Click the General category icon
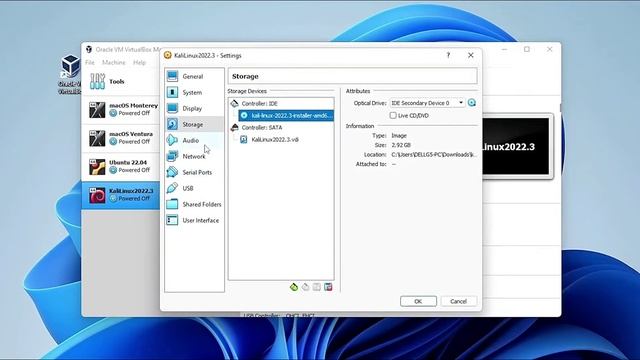The width and height of the screenshot is (640, 360). coord(172,76)
